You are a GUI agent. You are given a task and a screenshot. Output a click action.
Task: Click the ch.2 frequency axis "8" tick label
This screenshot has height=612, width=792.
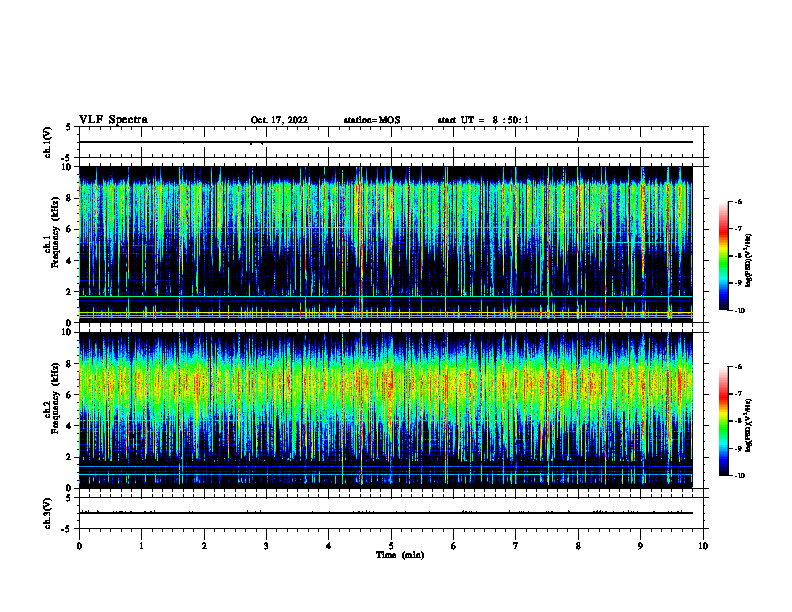coord(70,364)
